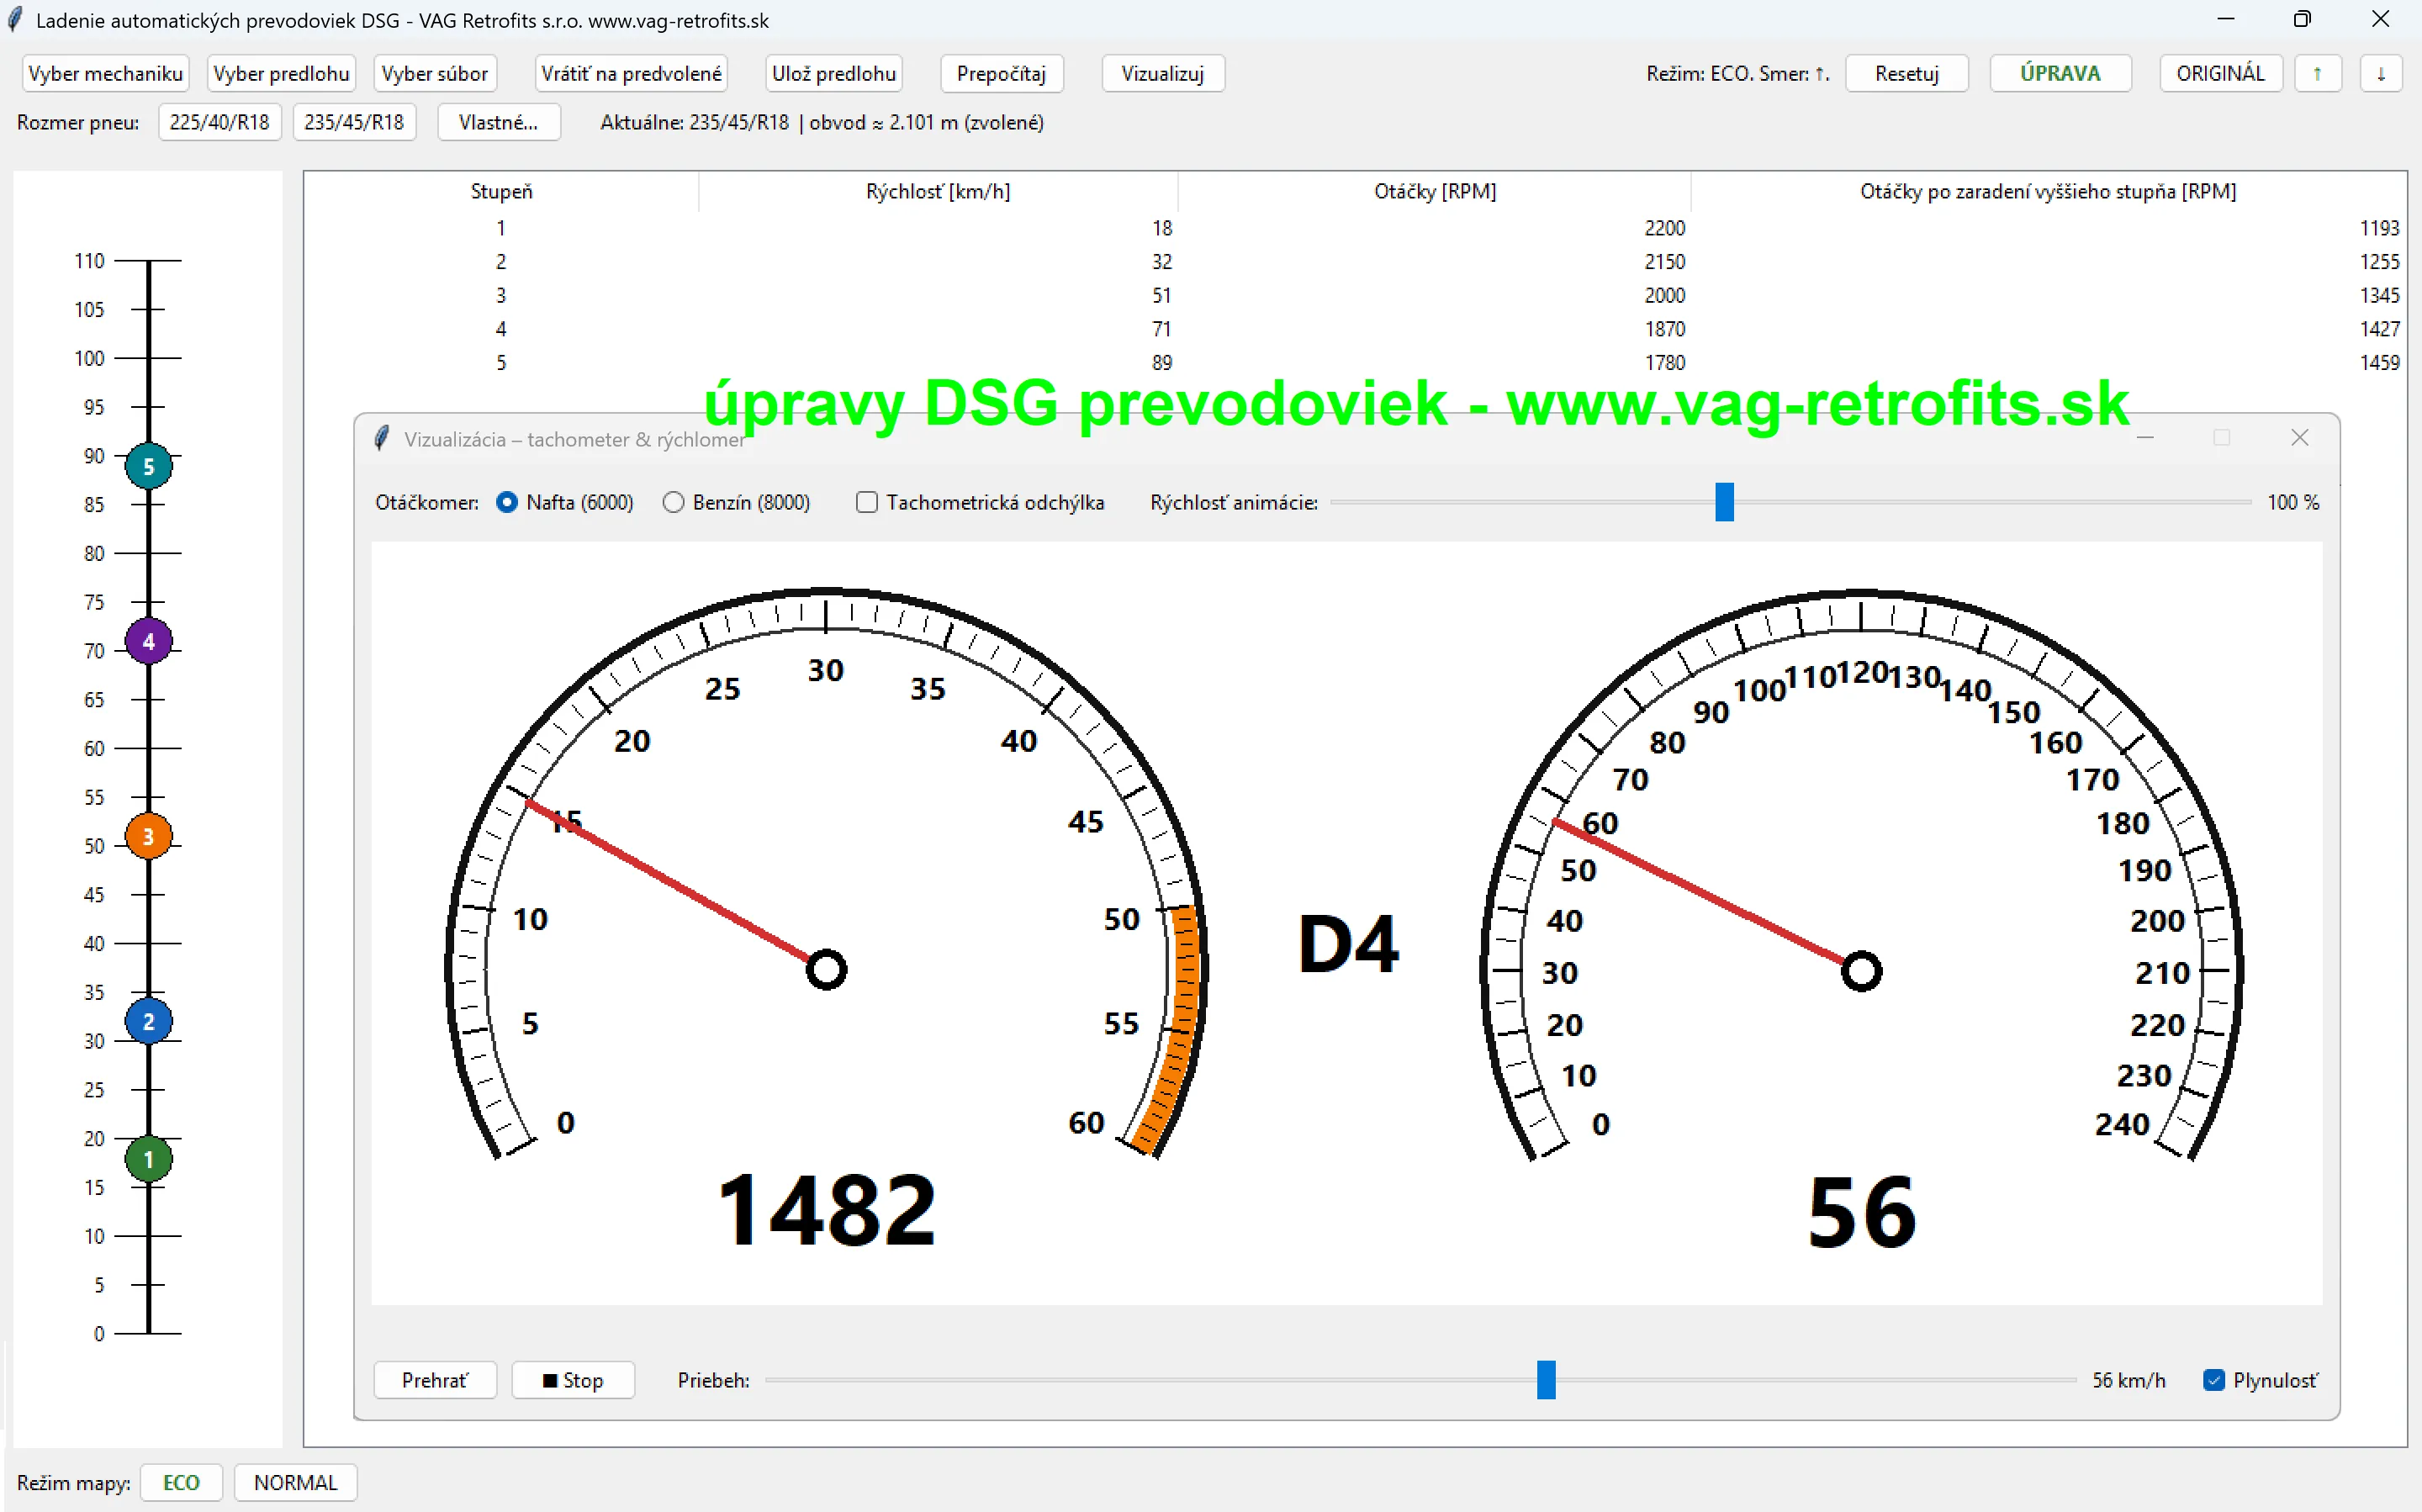The width and height of the screenshot is (2422, 1512).
Task: Switch map mode to ECO
Action: 181,1482
